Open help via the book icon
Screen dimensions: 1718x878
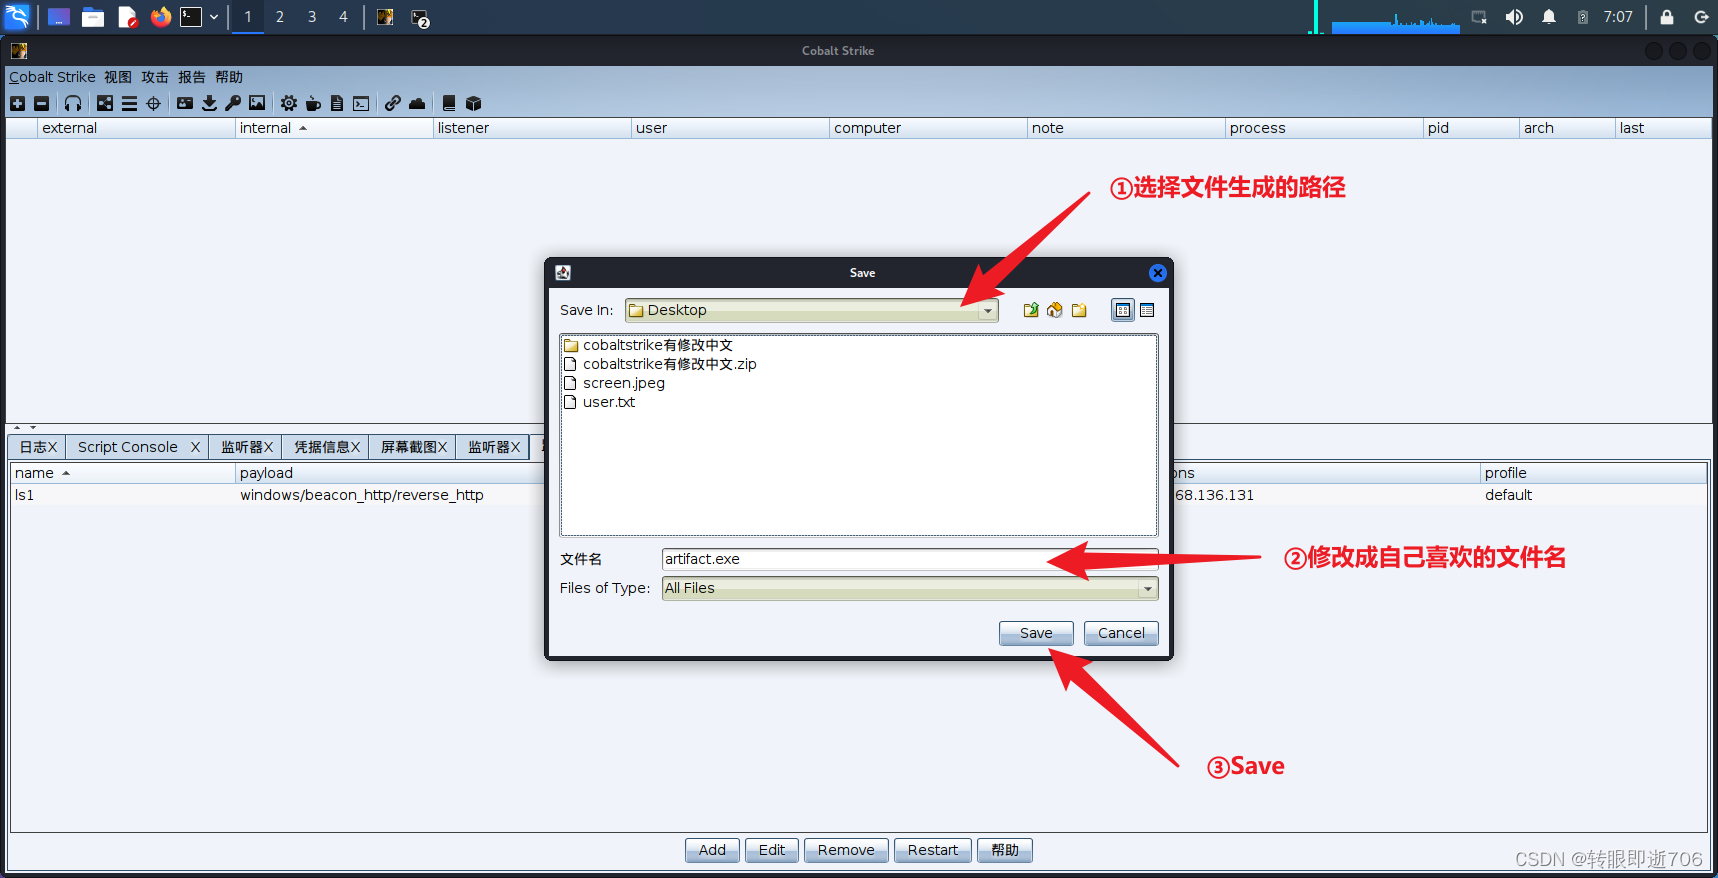tap(449, 103)
